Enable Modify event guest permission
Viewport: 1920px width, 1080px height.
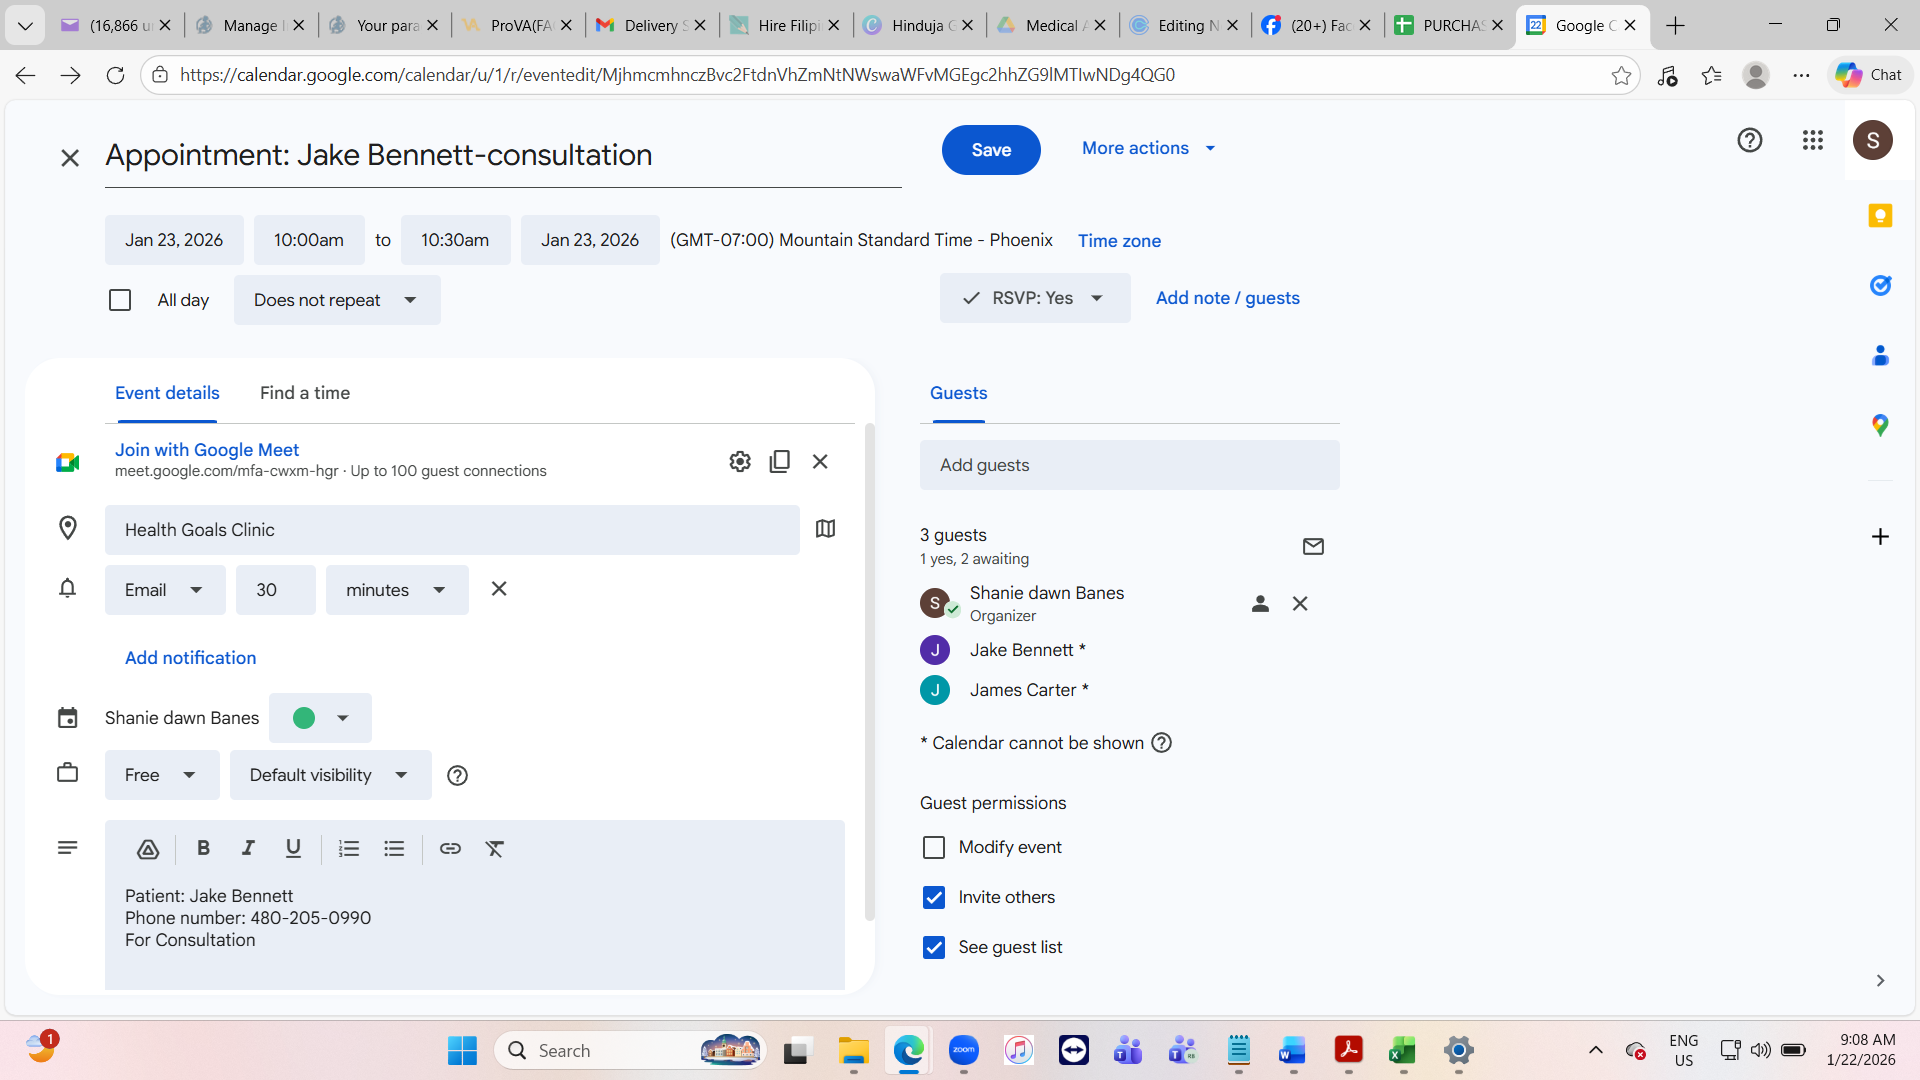[933, 848]
